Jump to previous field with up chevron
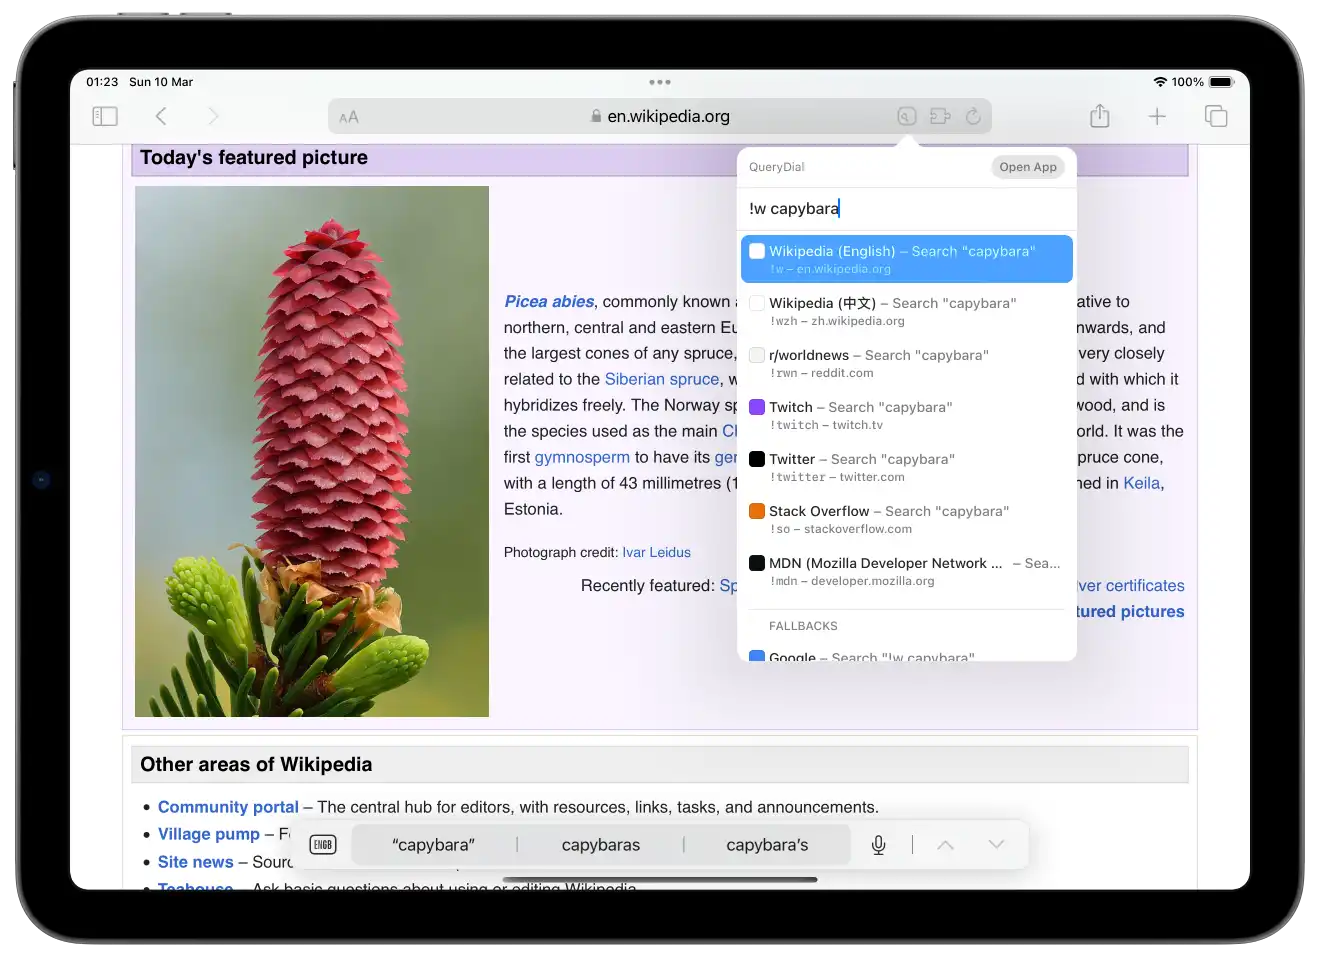 tap(945, 845)
